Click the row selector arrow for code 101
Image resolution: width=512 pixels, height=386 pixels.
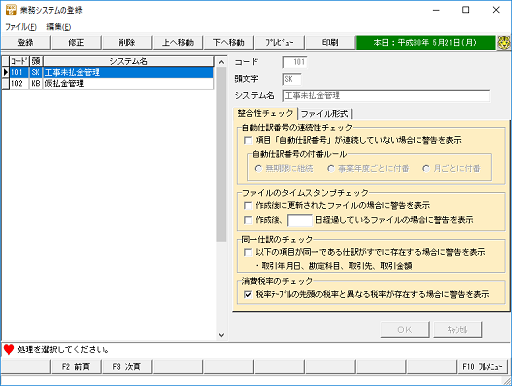(5, 72)
